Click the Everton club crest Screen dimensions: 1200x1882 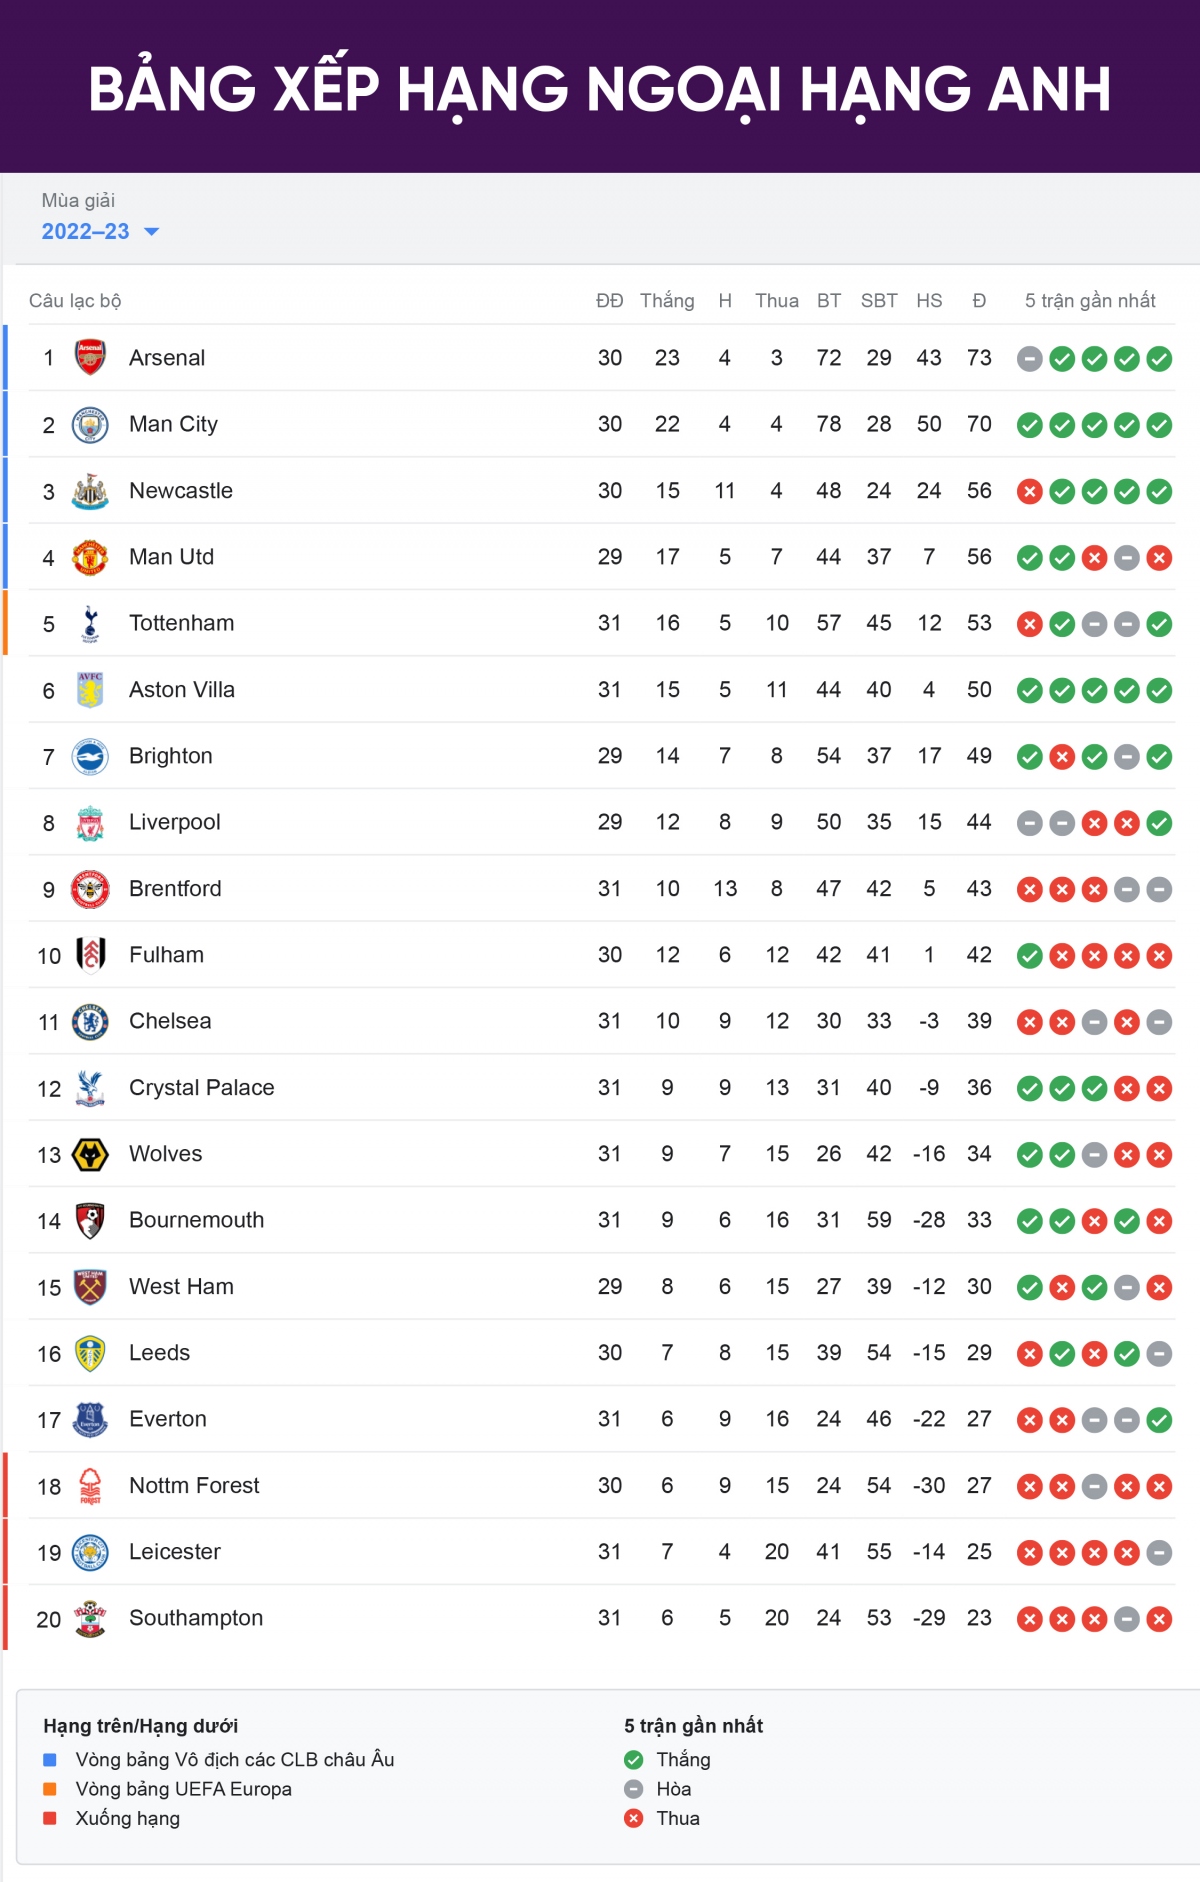tap(90, 1420)
